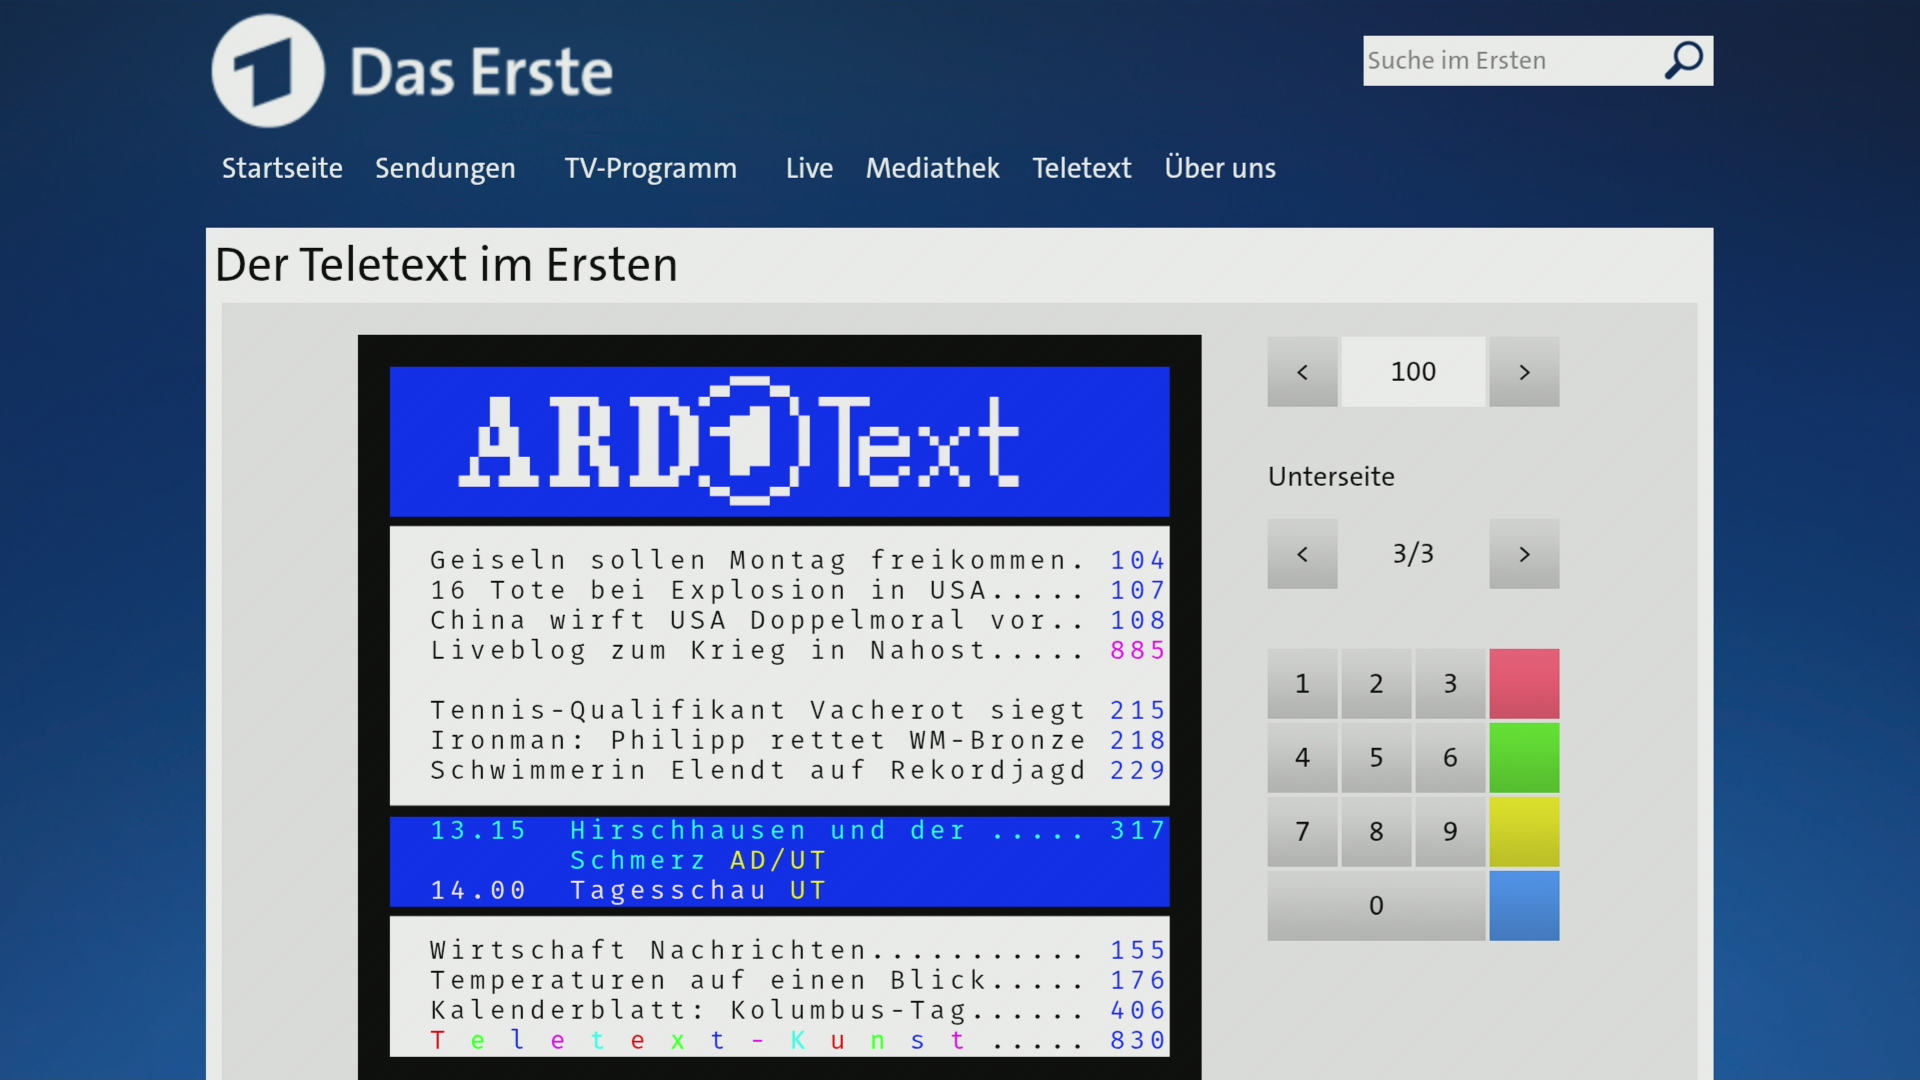The image size is (1920, 1080).
Task: Open Teletext-Kunst page 830 link
Action: pyautogui.click(x=1137, y=1040)
